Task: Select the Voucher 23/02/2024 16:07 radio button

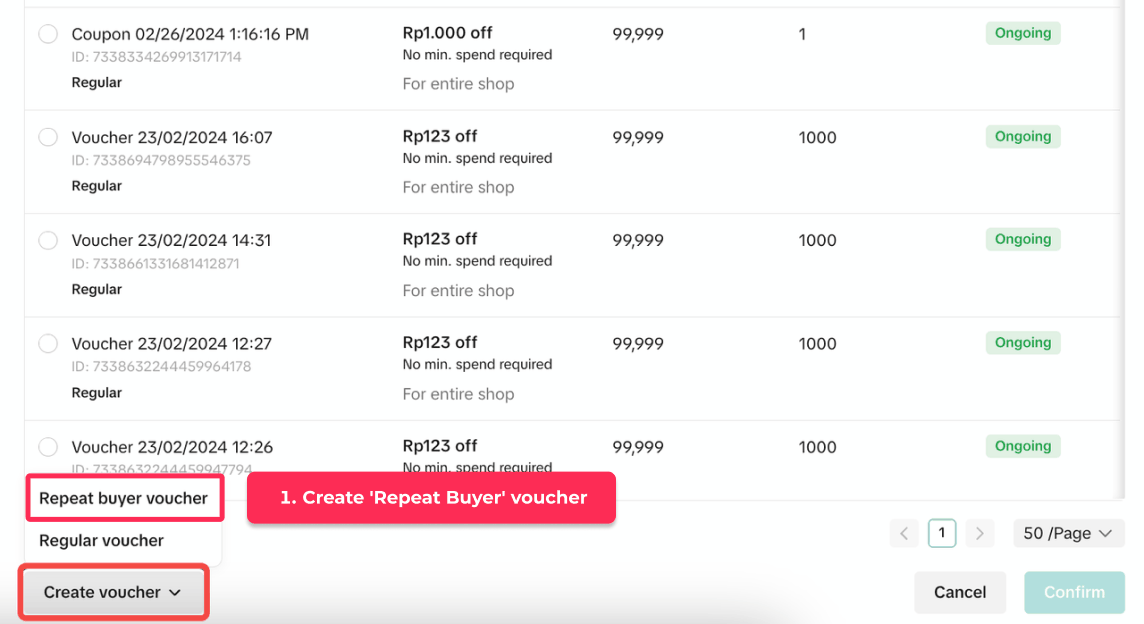Action: coord(48,137)
